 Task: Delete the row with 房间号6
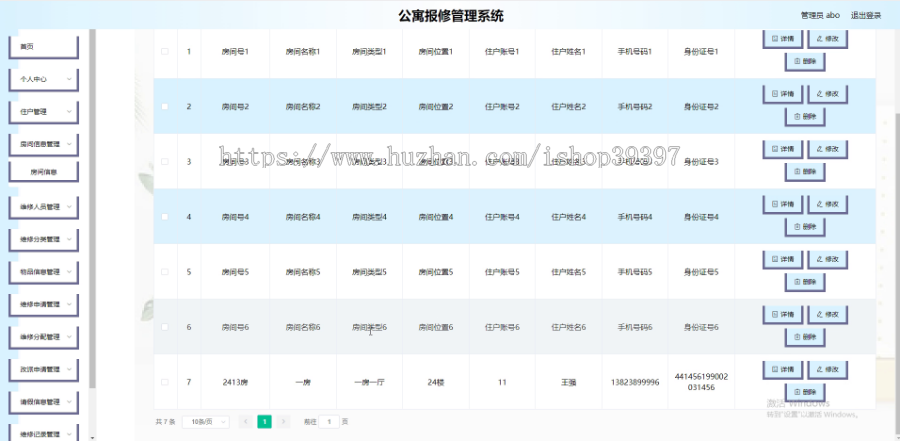click(805, 337)
